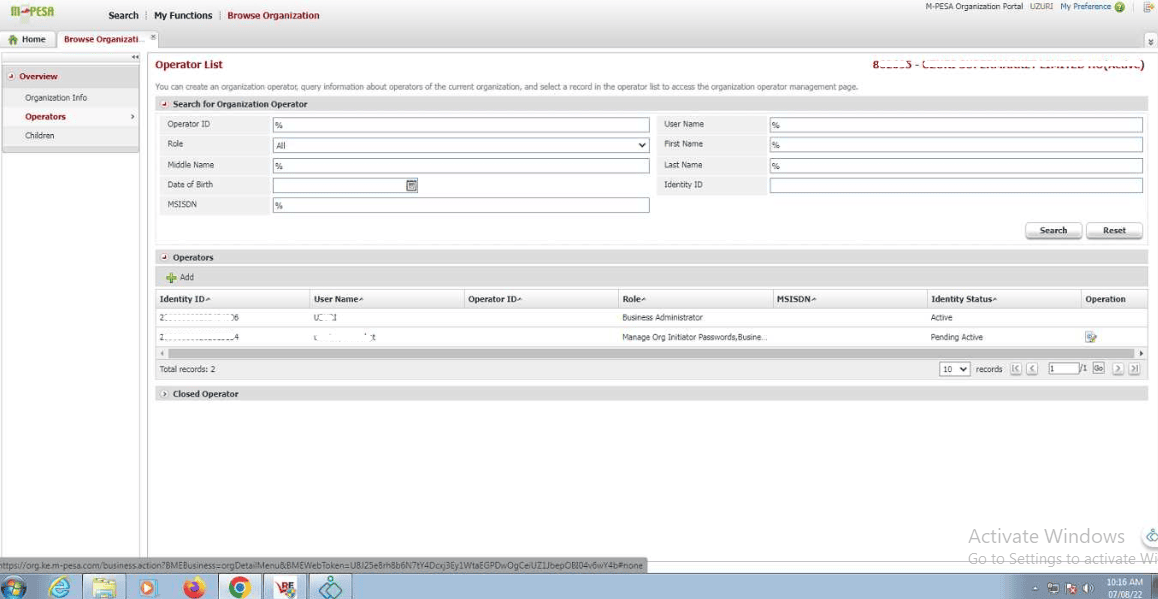
Task: Click the green help question mark icon
Action: click(x=1119, y=7)
